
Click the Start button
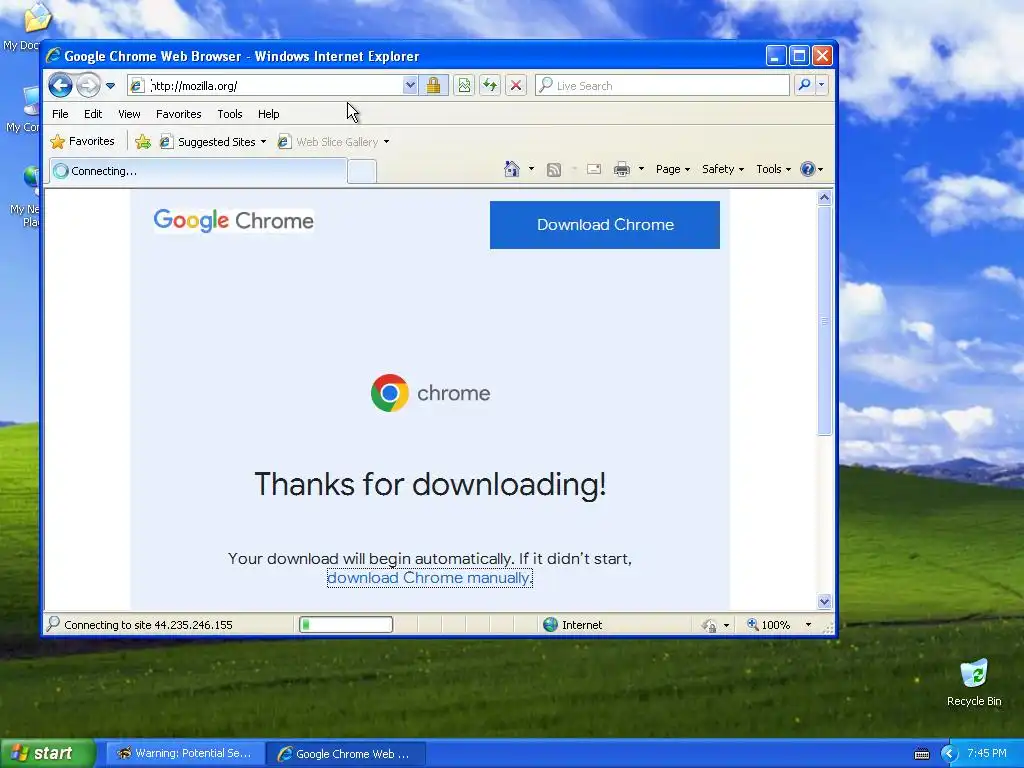pos(47,753)
